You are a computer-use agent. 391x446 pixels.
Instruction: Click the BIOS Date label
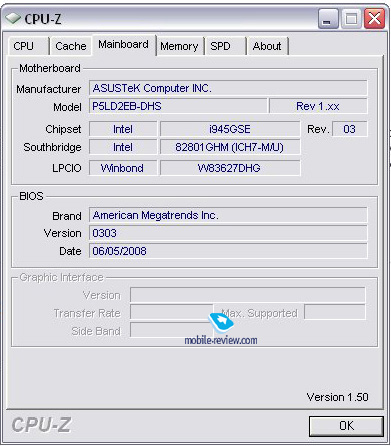click(x=70, y=251)
